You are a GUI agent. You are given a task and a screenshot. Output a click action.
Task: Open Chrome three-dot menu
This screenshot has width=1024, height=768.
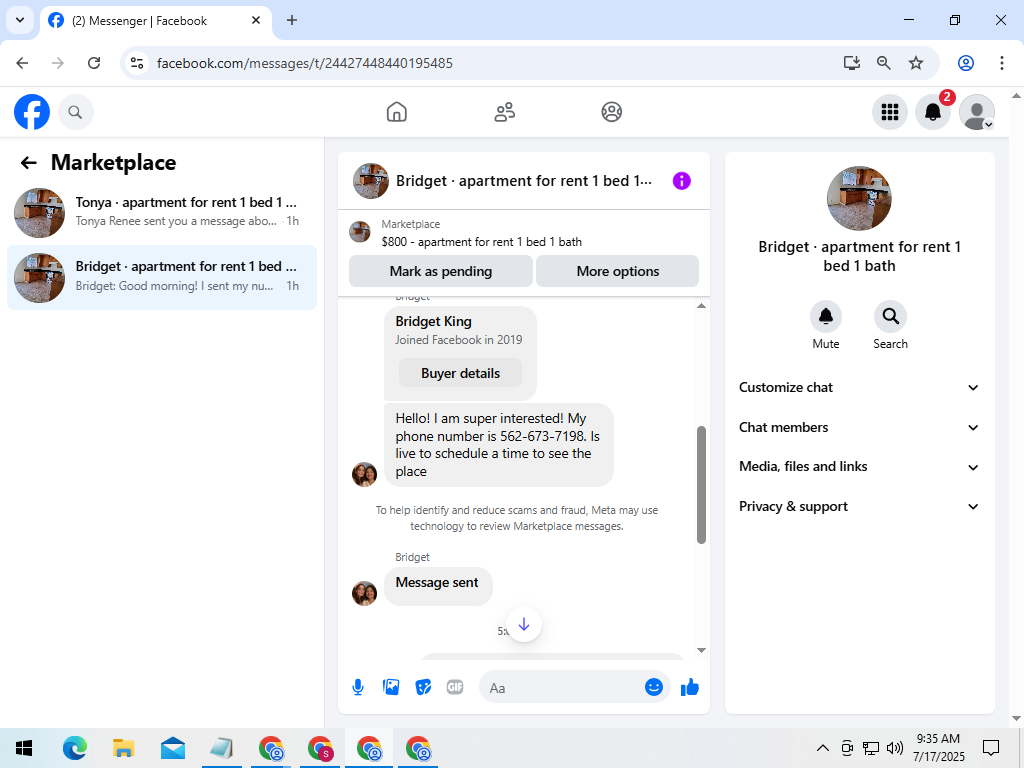pos(1002,63)
